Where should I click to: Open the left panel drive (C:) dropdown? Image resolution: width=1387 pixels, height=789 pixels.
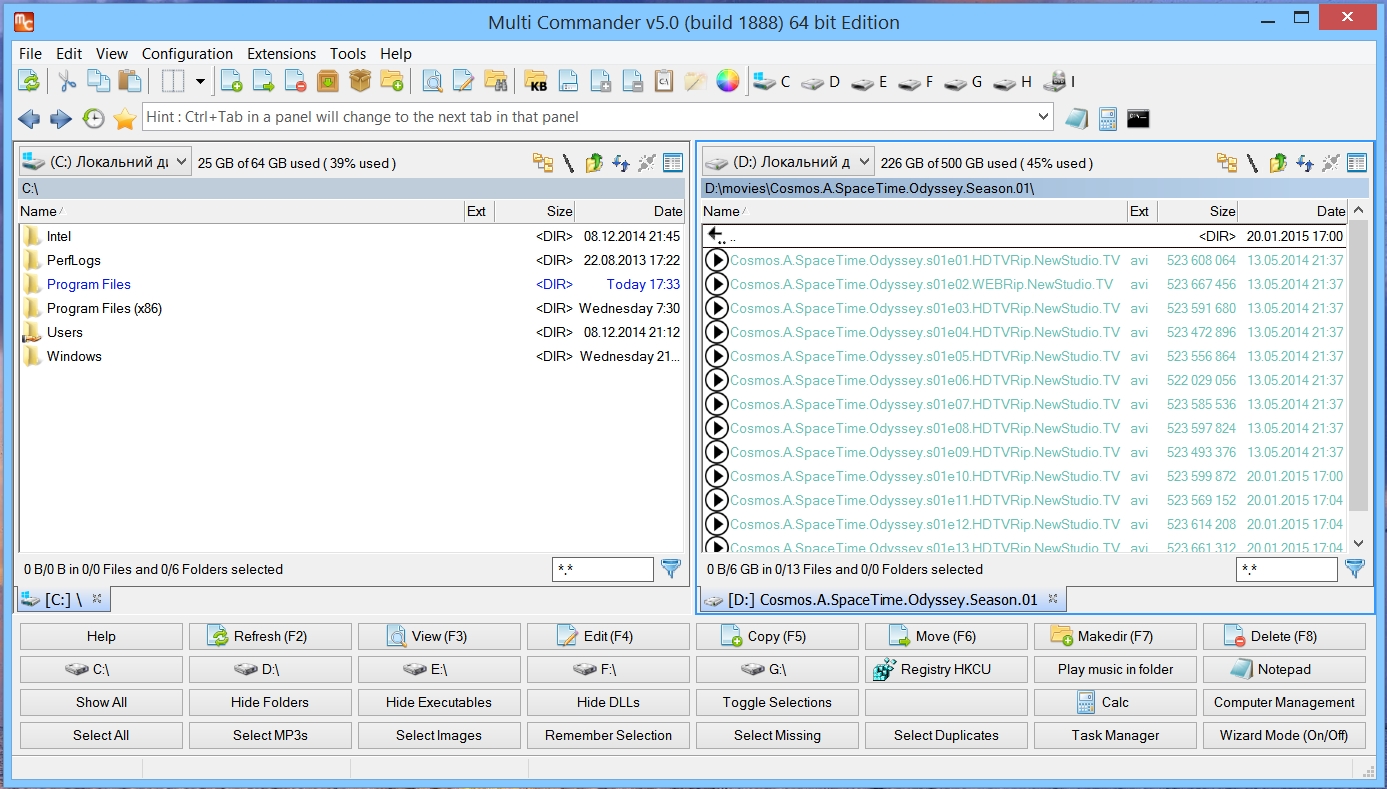(x=105, y=162)
